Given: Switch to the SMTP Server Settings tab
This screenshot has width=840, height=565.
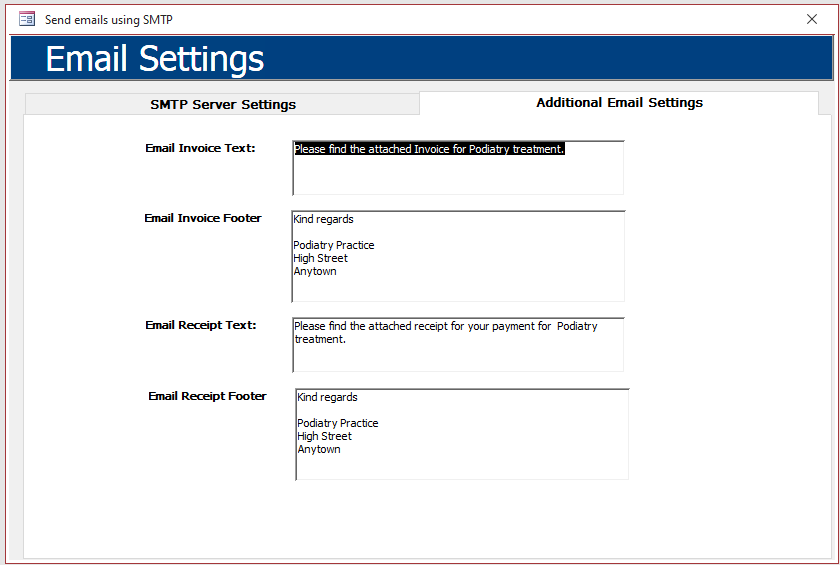Looking at the screenshot, I should click(x=222, y=104).
